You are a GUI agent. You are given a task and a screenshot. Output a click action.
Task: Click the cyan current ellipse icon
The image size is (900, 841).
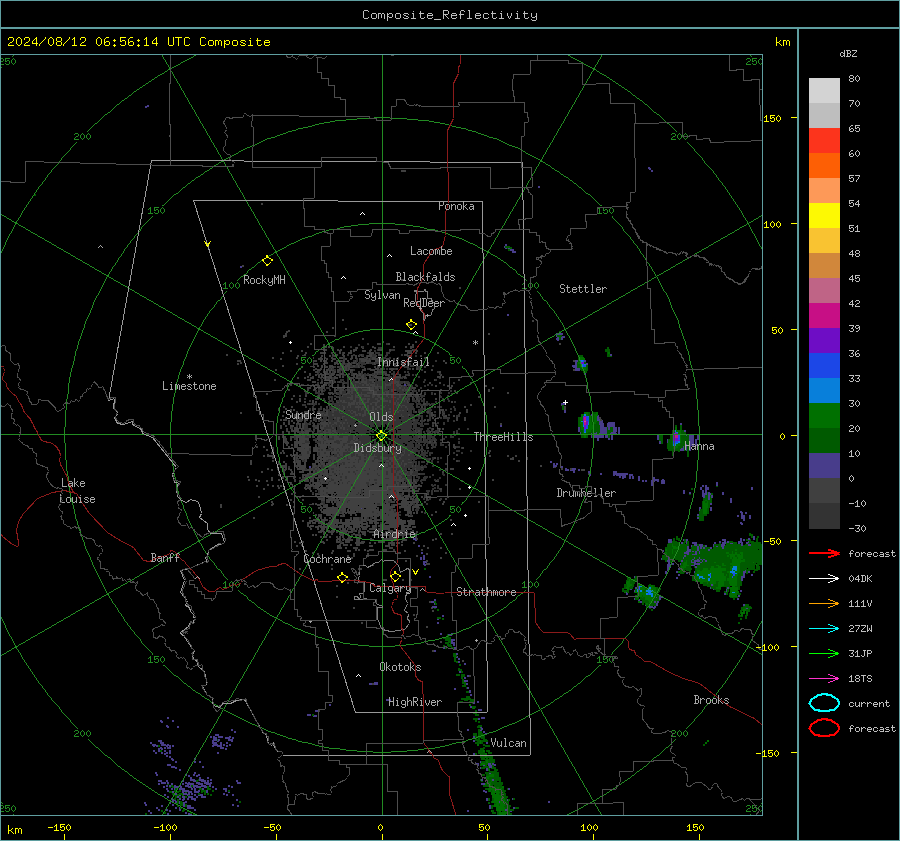pos(824,703)
